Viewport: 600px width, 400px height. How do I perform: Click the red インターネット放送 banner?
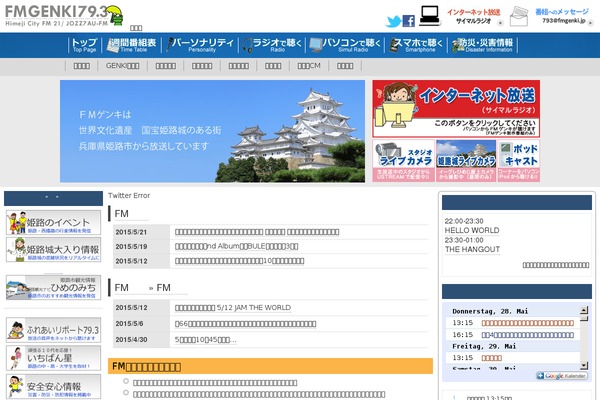[456, 109]
